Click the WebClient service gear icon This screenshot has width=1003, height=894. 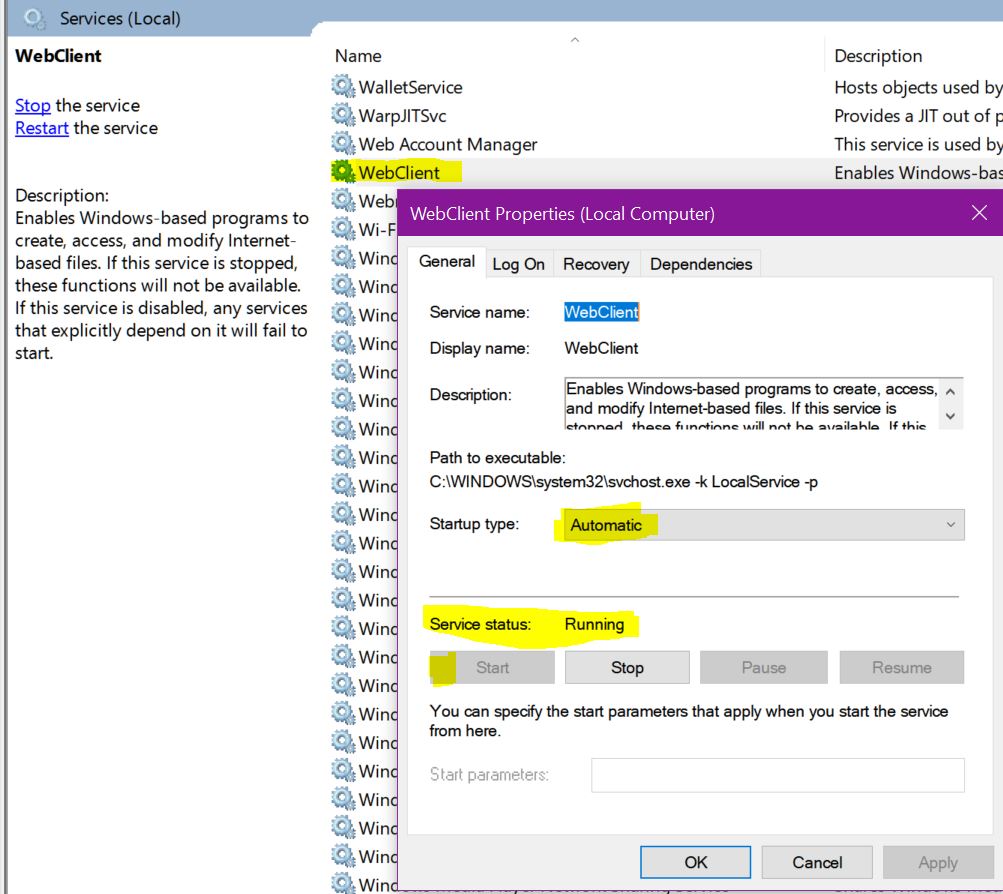(x=343, y=172)
